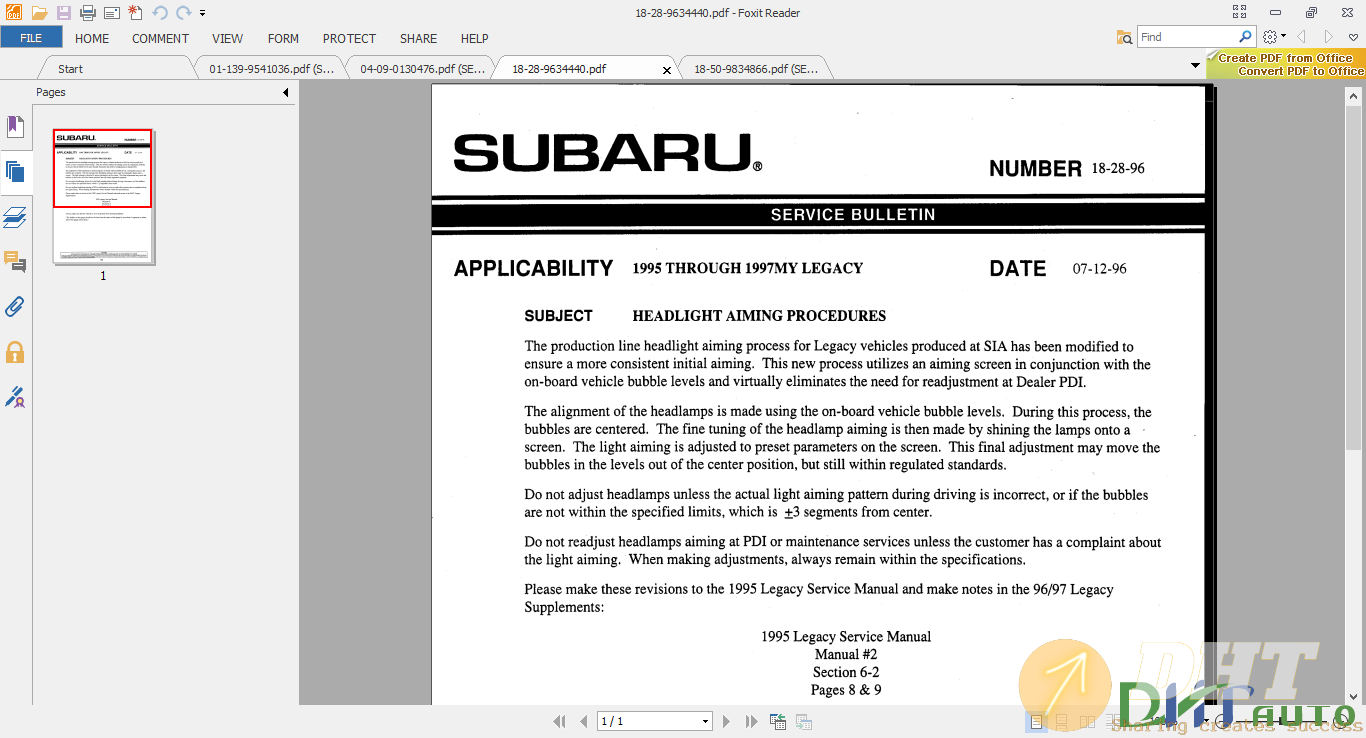Go to the first page button
Image resolution: width=1366 pixels, height=738 pixels.
click(x=559, y=721)
